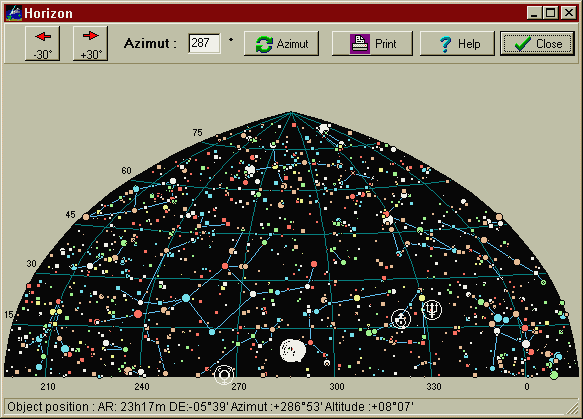This screenshot has height=419, width=583.
Task: Click the green refresh Azimut button
Action: (x=281, y=43)
